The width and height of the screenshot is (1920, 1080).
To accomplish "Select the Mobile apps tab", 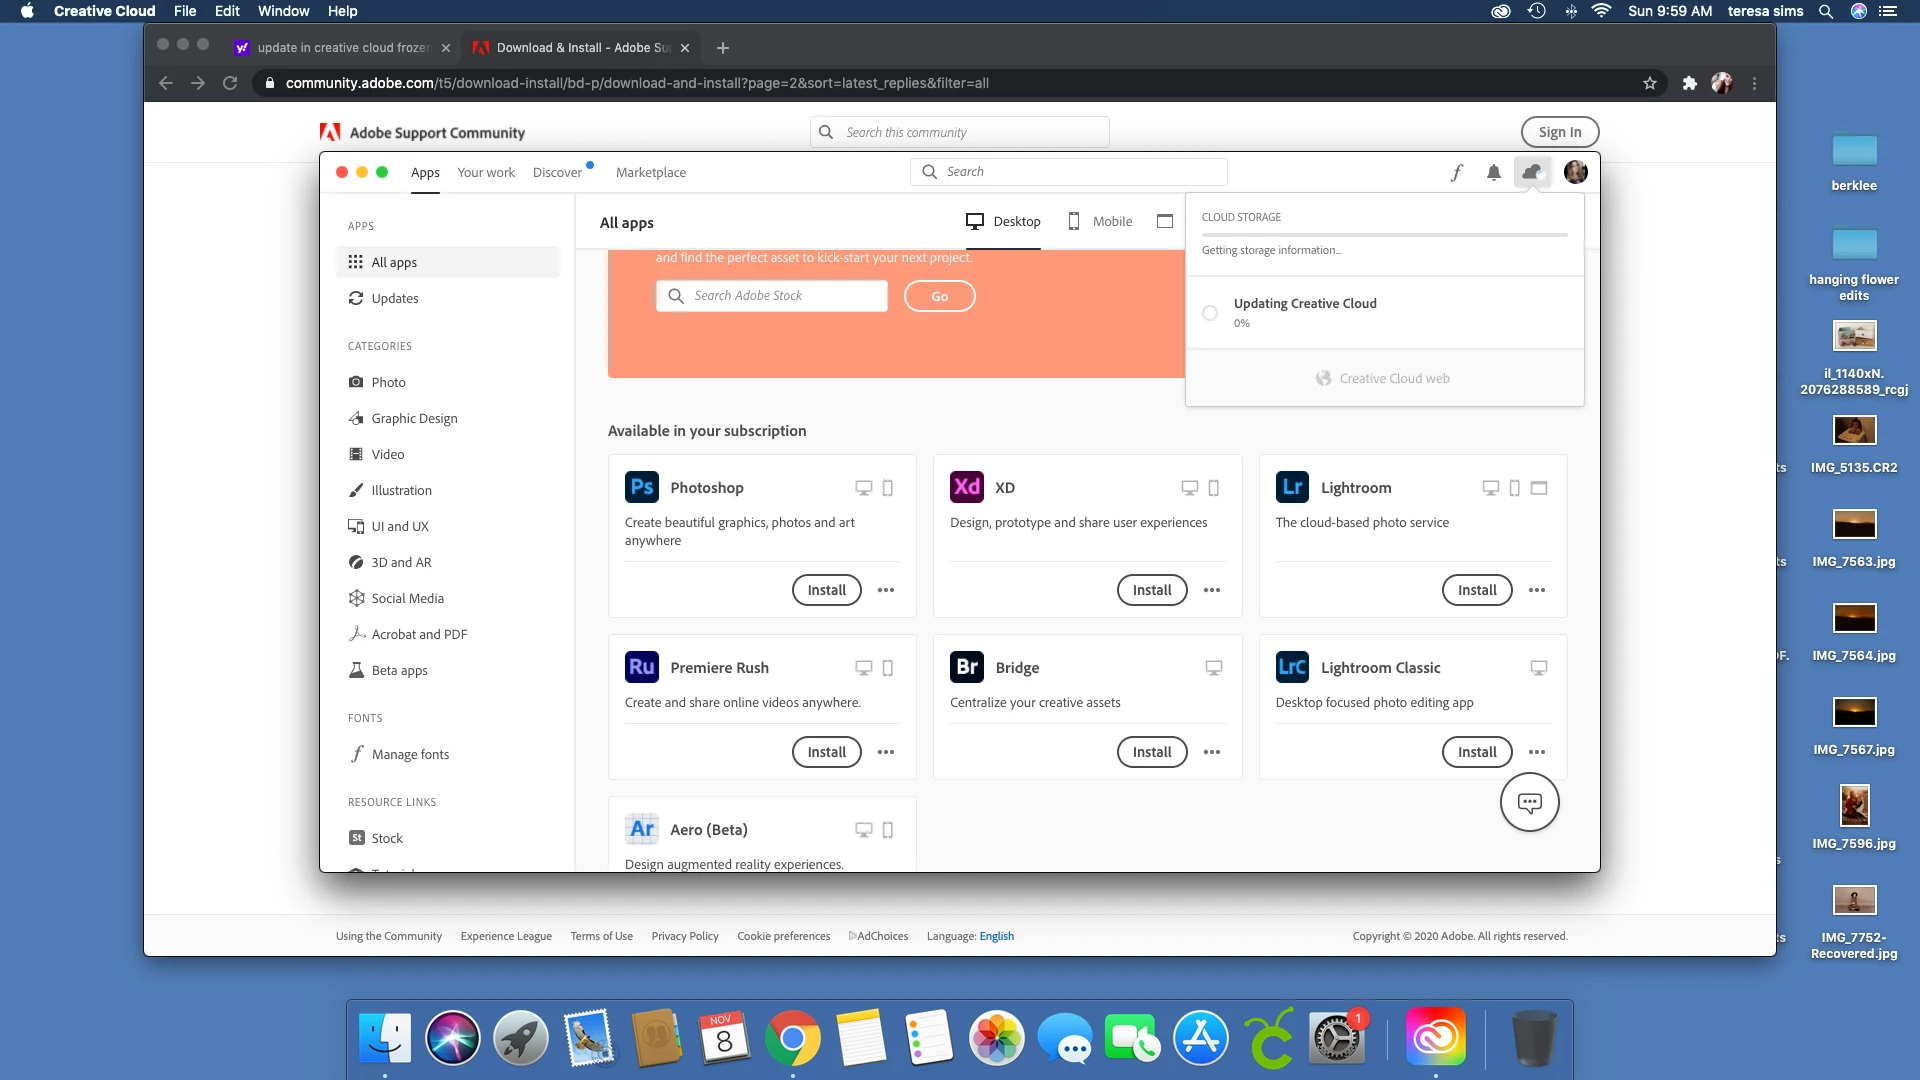I will (x=1100, y=221).
